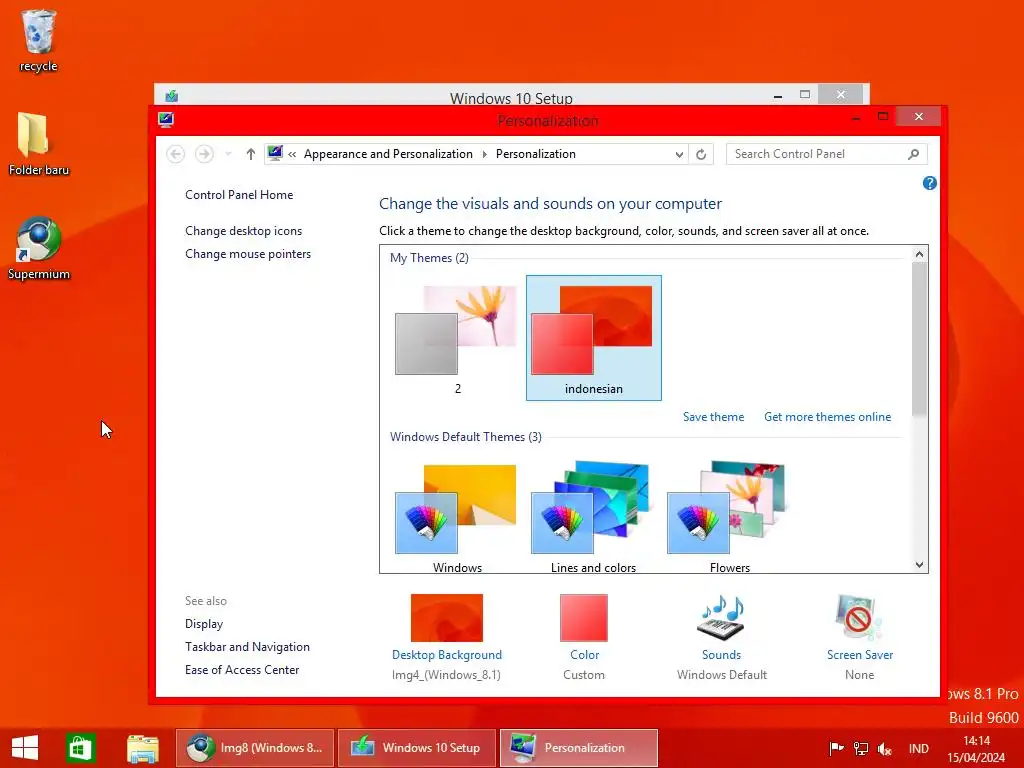Click the muted volume tray icon
The height and width of the screenshot is (768, 1024).
(885, 748)
